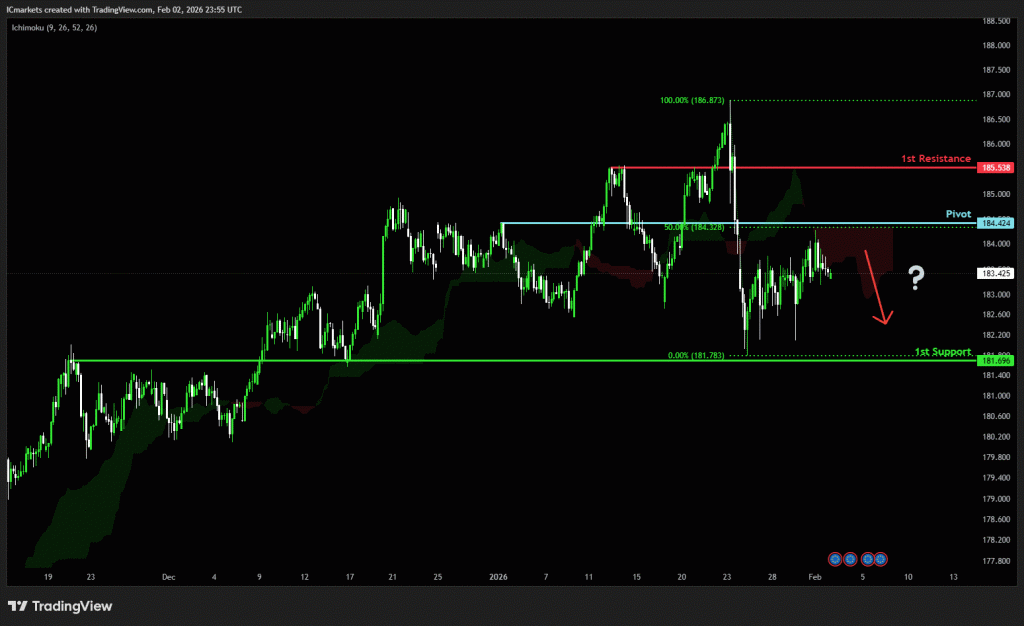Select the 1st Support text label
This screenshot has height=626, width=1024.
click(942, 352)
